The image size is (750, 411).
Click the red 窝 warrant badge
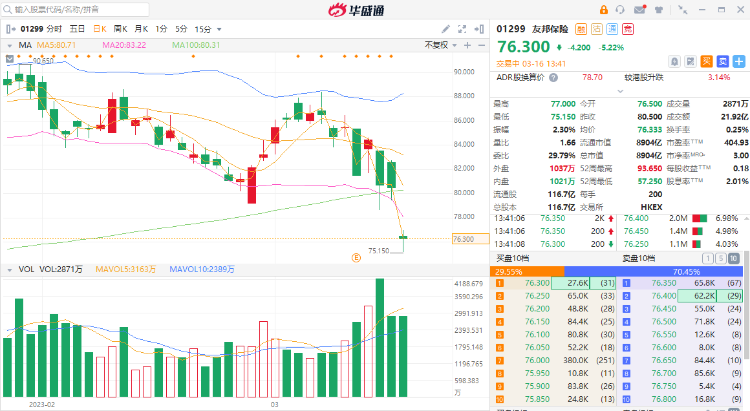[628, 29]
